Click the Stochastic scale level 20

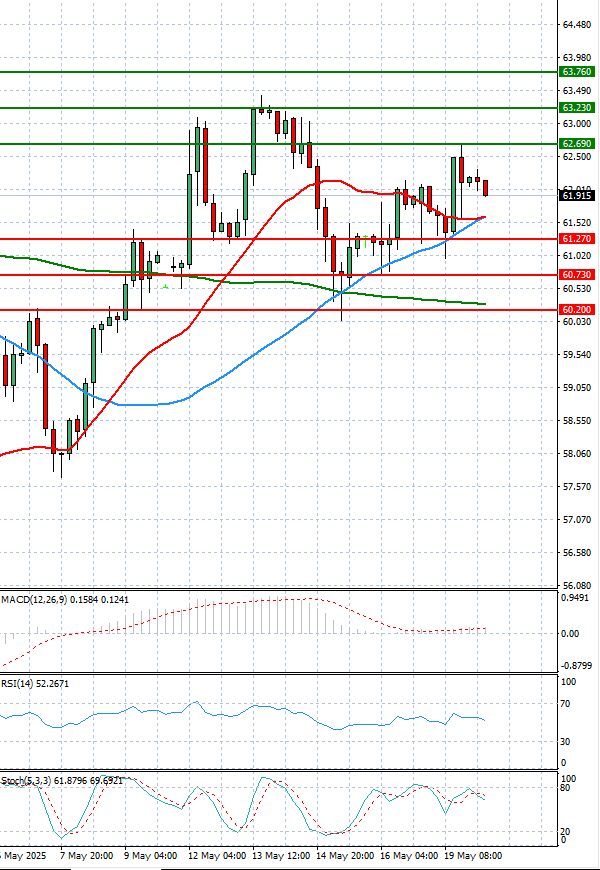pyautogui.click(x=566, y=831)
